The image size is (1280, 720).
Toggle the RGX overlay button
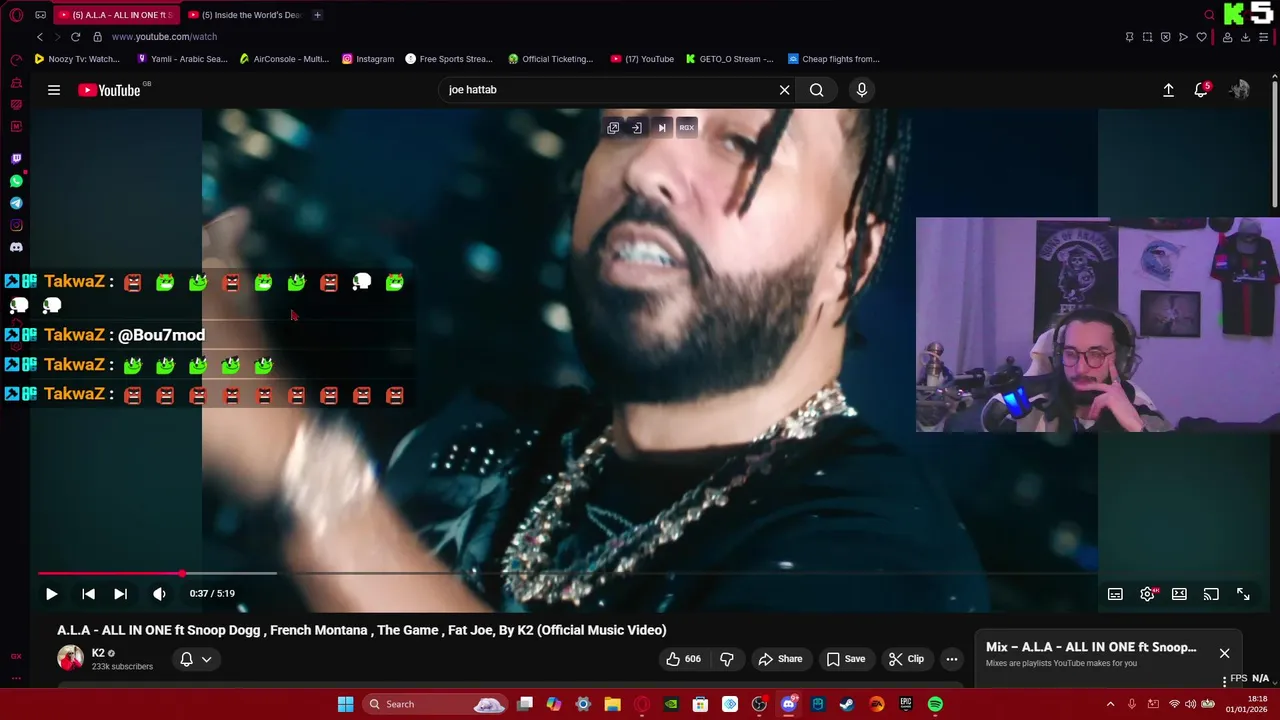pyautogui.click(x=686, y=128)
